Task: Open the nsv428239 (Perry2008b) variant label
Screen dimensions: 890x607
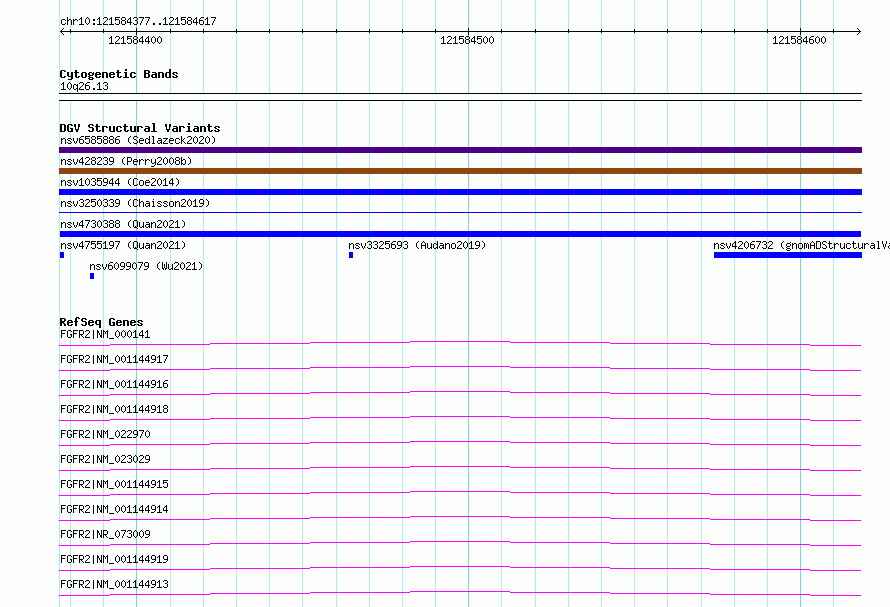Action: point(126,161)
